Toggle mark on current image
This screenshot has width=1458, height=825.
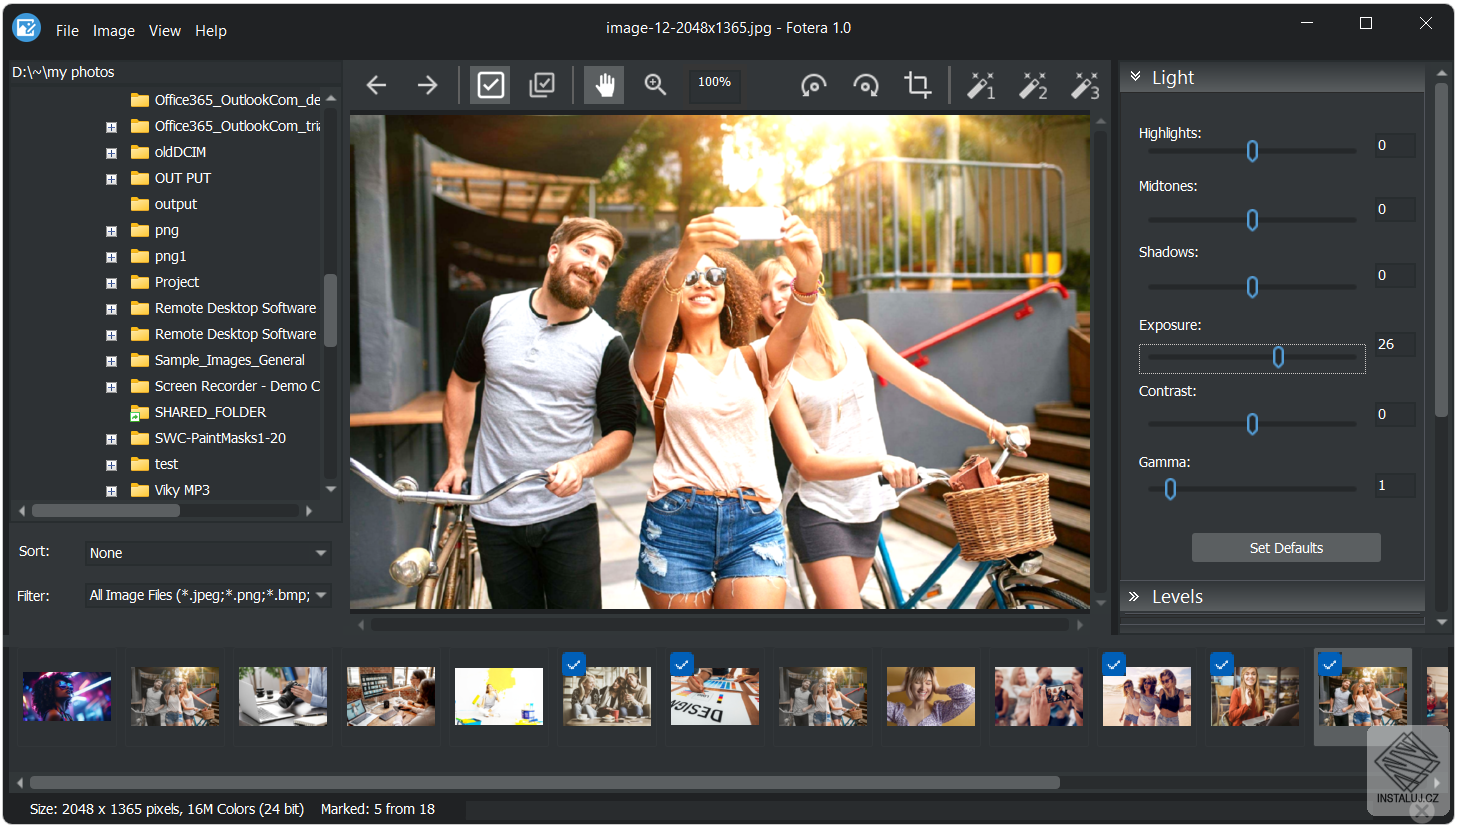click(x=491, y=85)
